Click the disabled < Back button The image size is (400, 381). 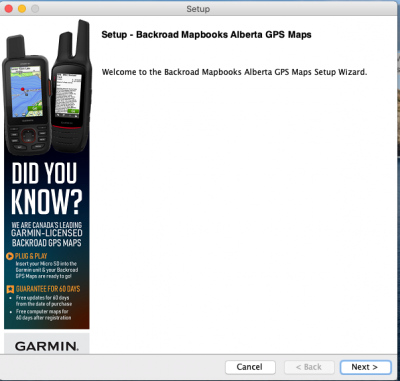tap(309, 367)
